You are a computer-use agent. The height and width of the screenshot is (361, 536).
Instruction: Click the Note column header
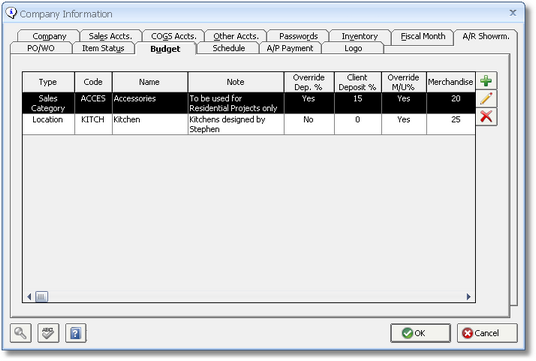(x=236, y=82)
